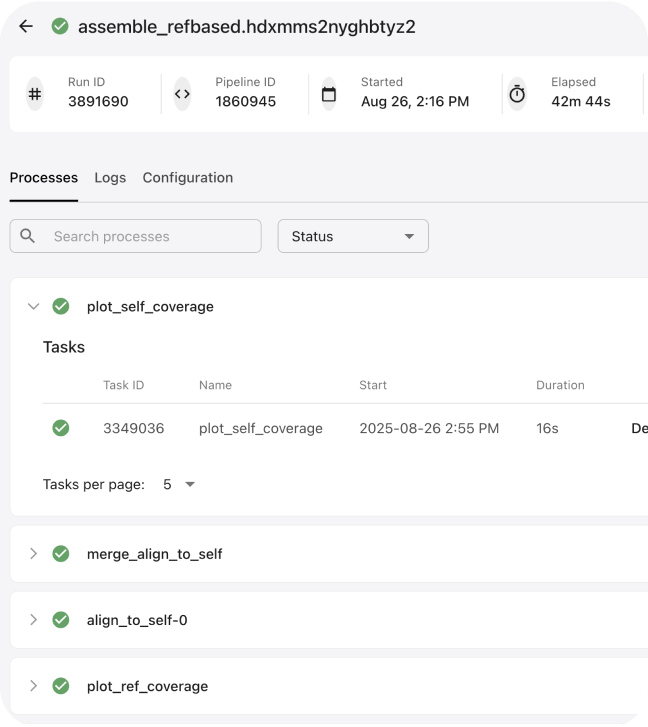Viewport: 648px width, 727px height.
Task: Click the magnifier icon in search box
Action: coord(27,236)
